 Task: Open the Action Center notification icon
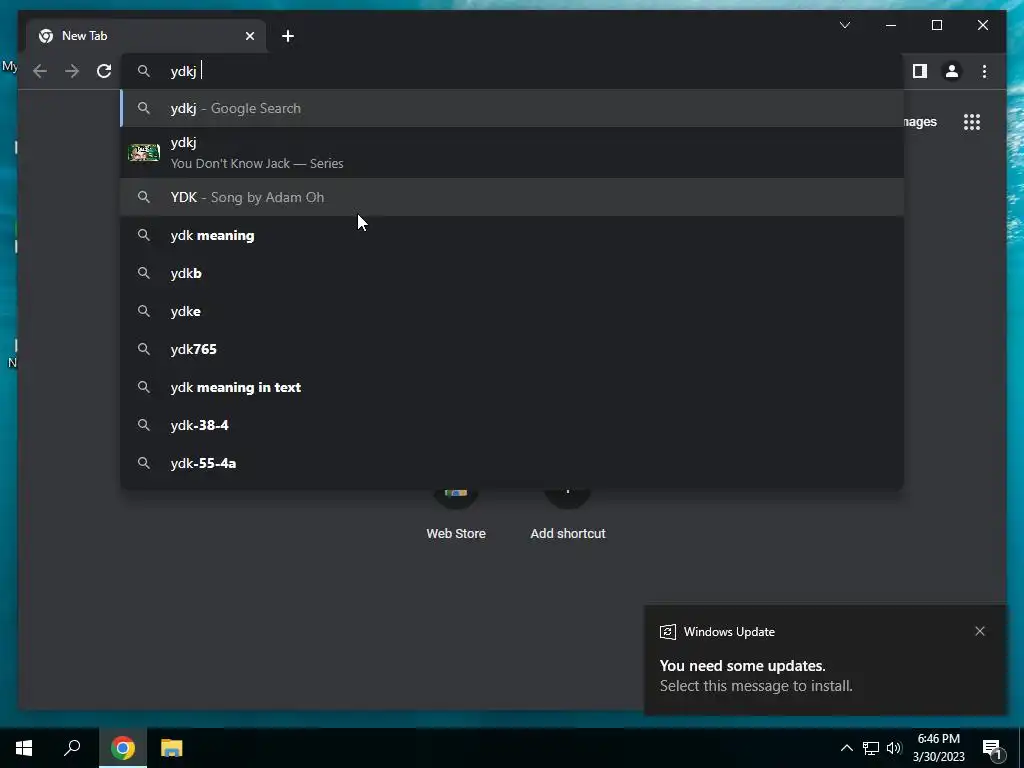pos(993,749)
